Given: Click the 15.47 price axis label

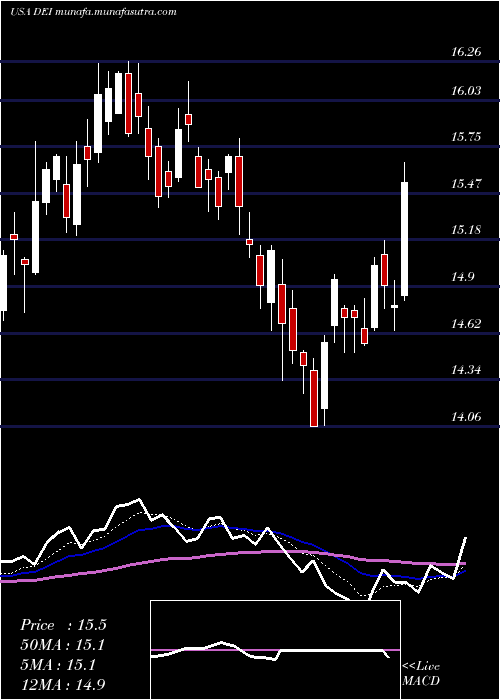Looking at the screenshot, I should point(466,183).
